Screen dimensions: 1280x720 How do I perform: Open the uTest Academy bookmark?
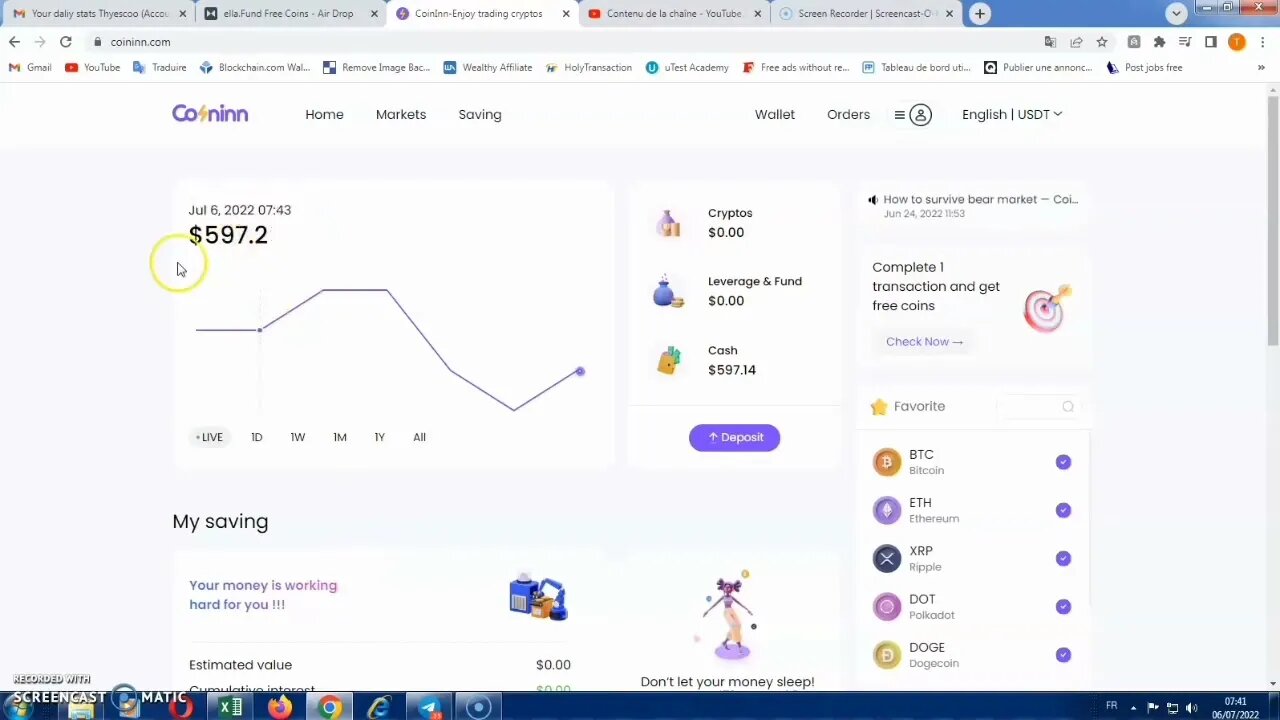[687, 67]
